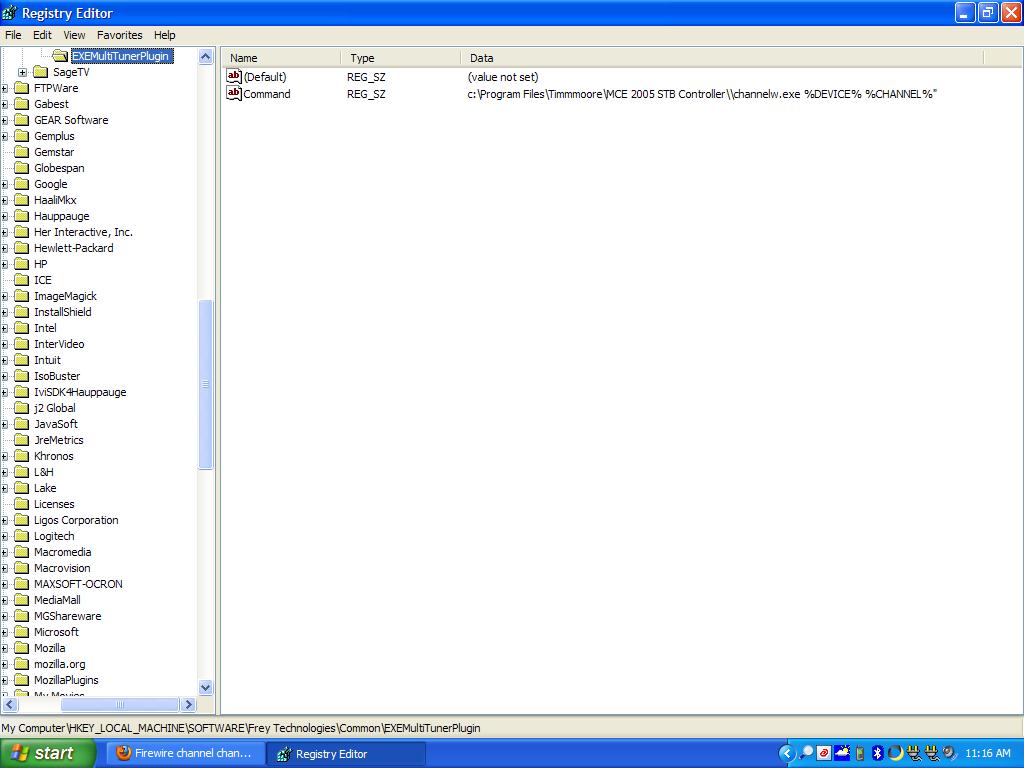Click the (Default) value string icon
Viewport: 1024px width, 768px height.
[234, 77]
